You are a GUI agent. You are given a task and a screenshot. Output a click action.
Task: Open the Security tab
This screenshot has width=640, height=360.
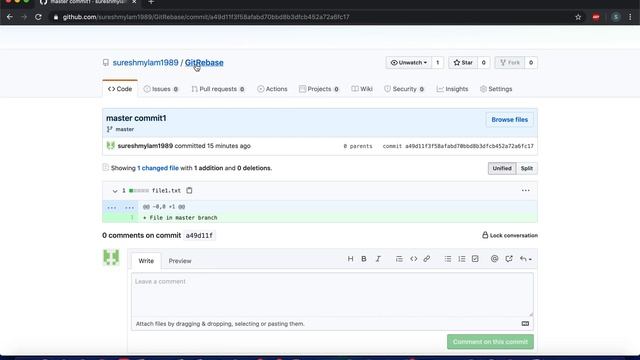(x=404, y=89)
